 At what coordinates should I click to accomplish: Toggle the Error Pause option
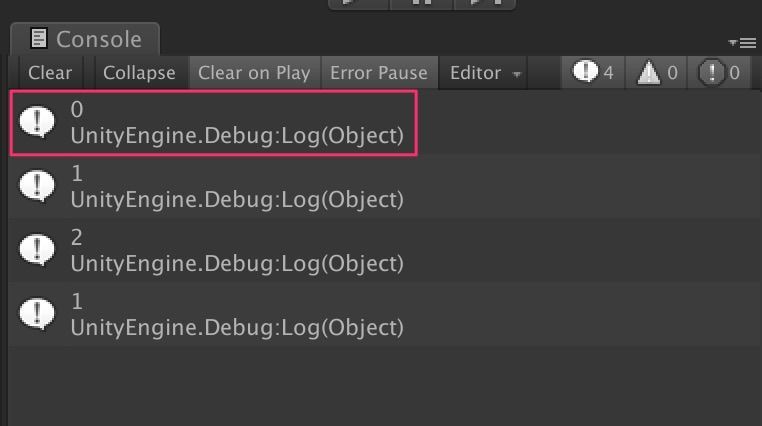379,73
